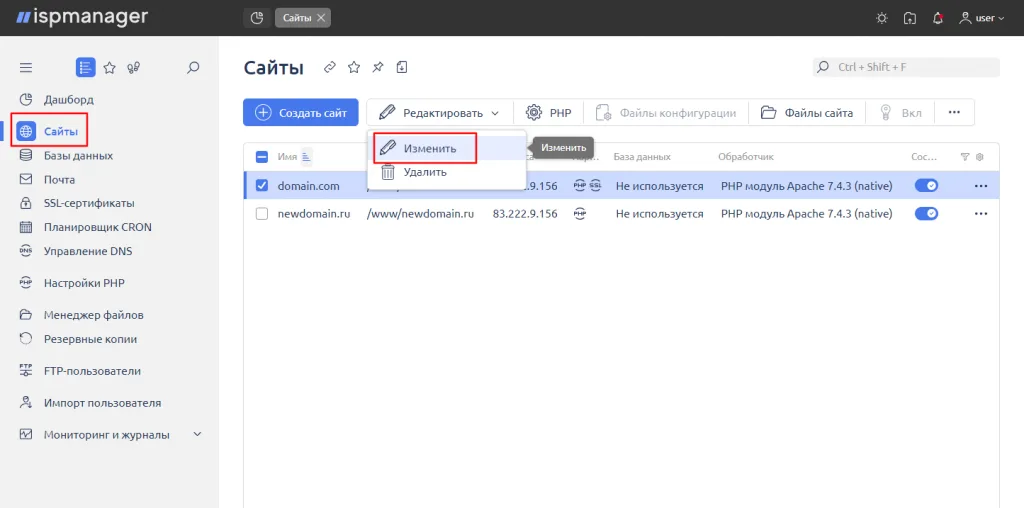Toggle the light/dark theme sun icon
This screenshot has width=1024, height=508.
882,18
